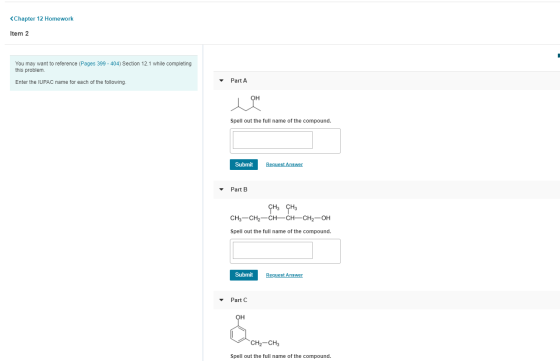Collapse the Part C section

[221, 300]
